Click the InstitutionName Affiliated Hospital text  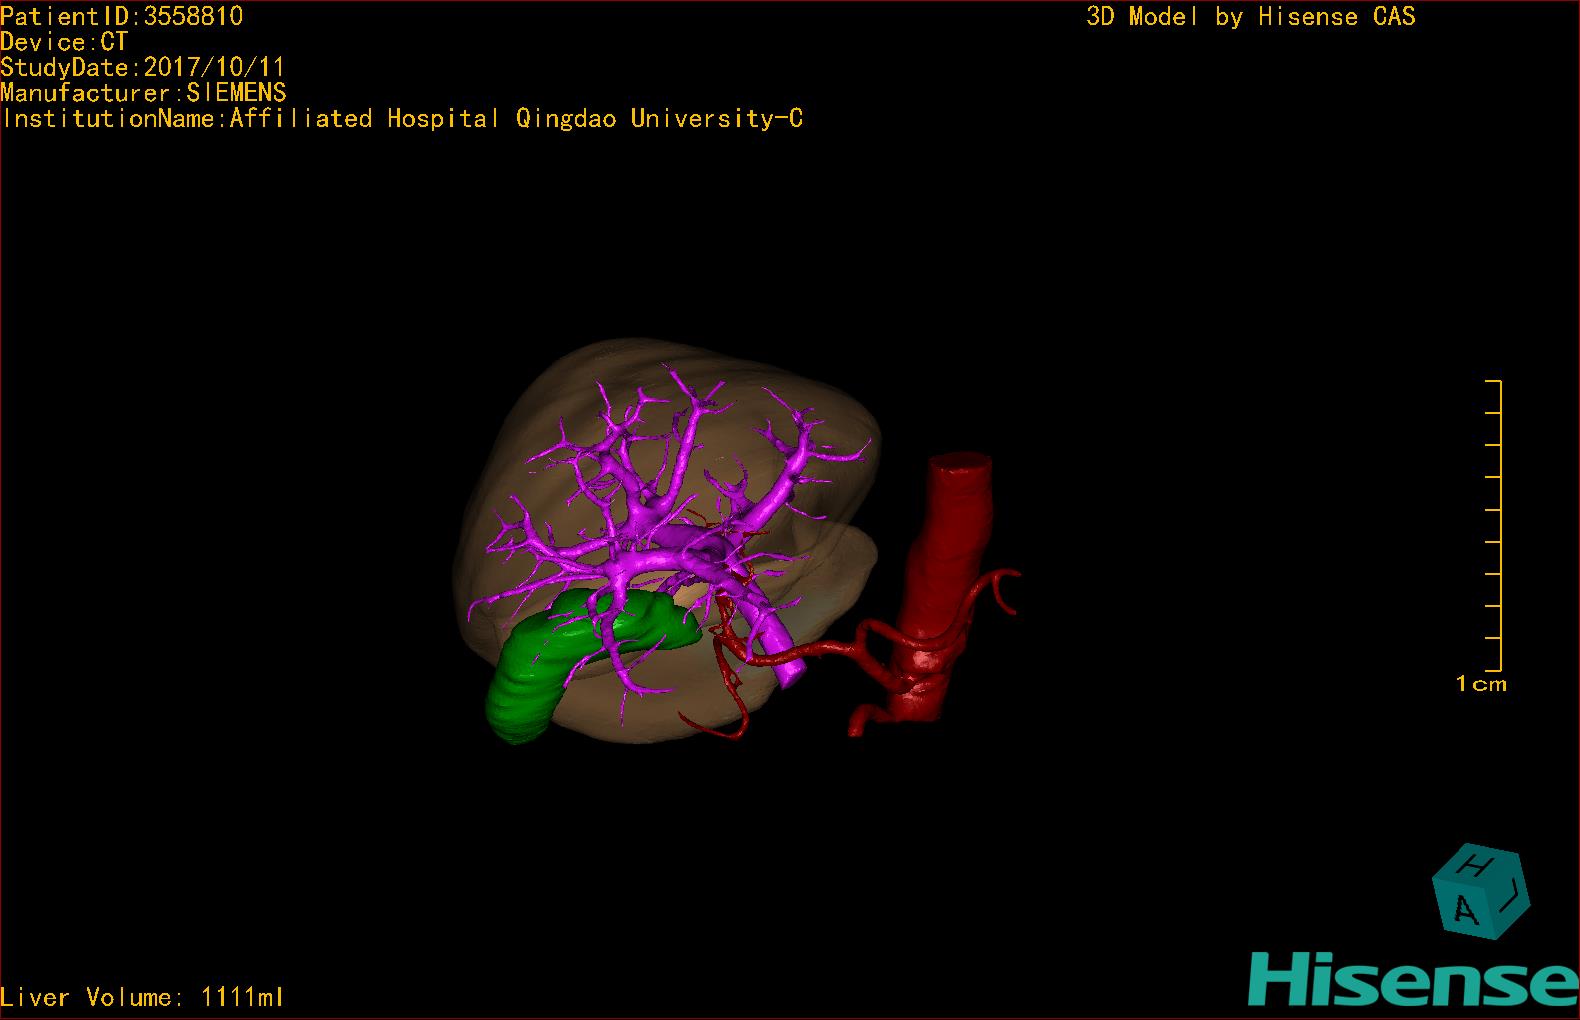click(x=402, y=119)
